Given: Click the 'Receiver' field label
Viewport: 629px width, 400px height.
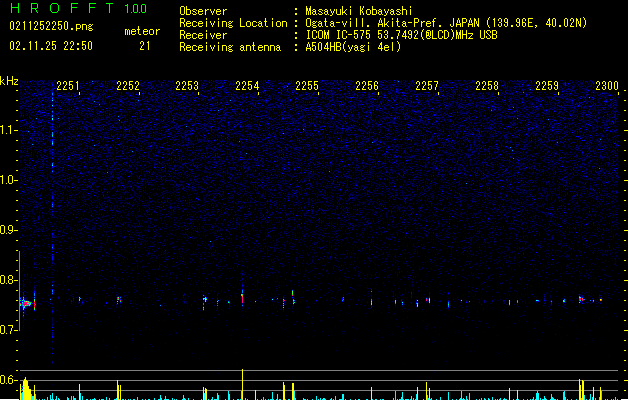Looking at the screenshot, I should point(203,35).
